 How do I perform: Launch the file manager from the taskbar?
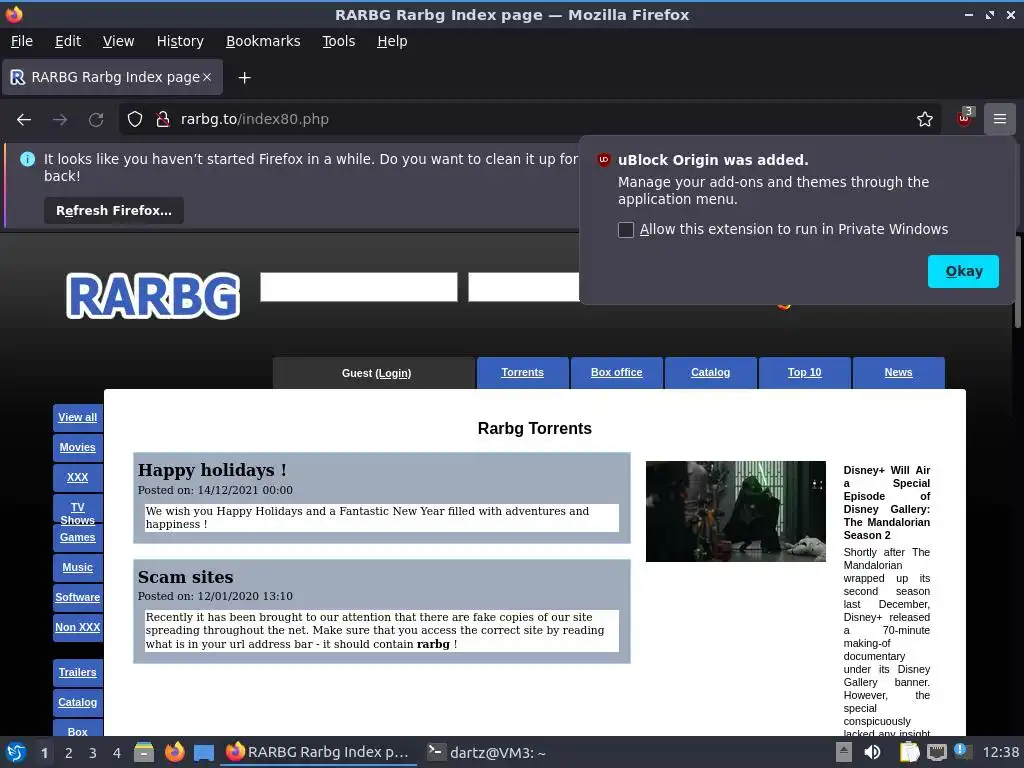click(144, 752)
